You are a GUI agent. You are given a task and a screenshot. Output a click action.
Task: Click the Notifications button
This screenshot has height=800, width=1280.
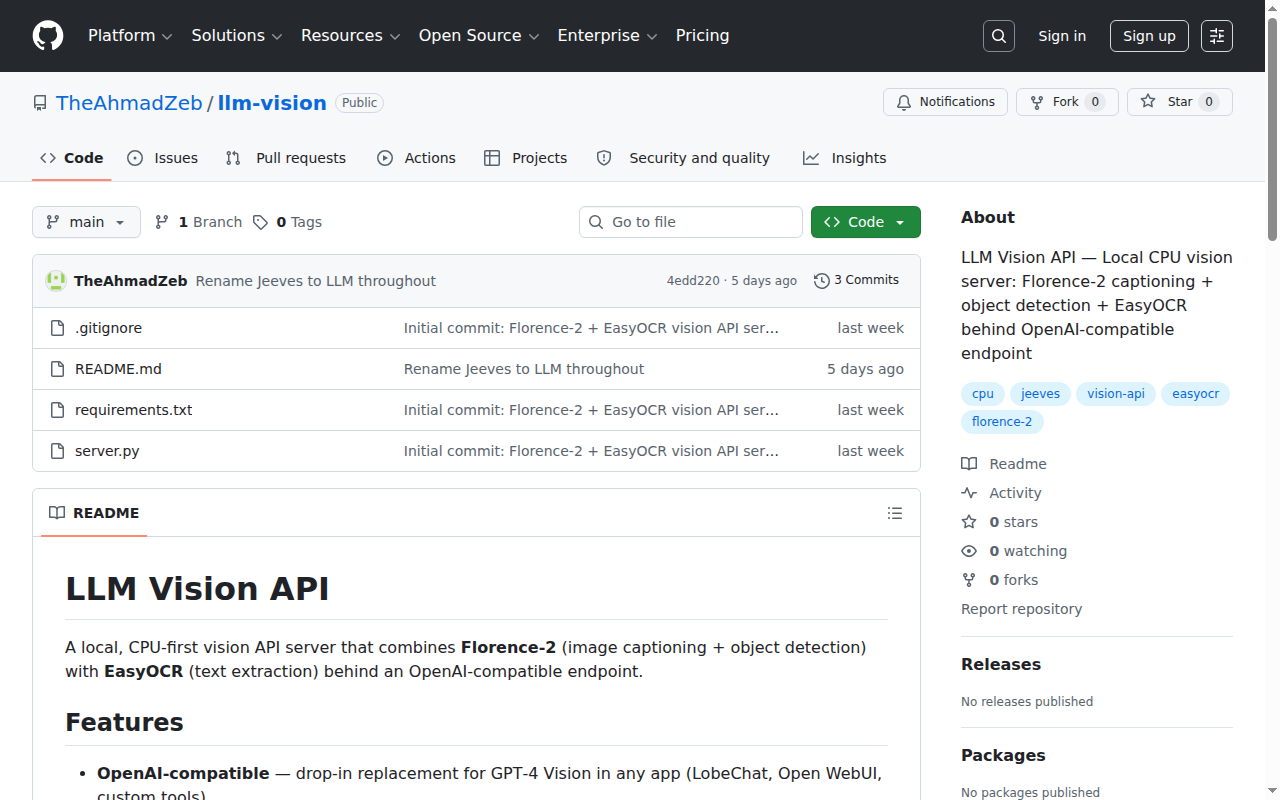pyautogui.click(x=945, y=102)
